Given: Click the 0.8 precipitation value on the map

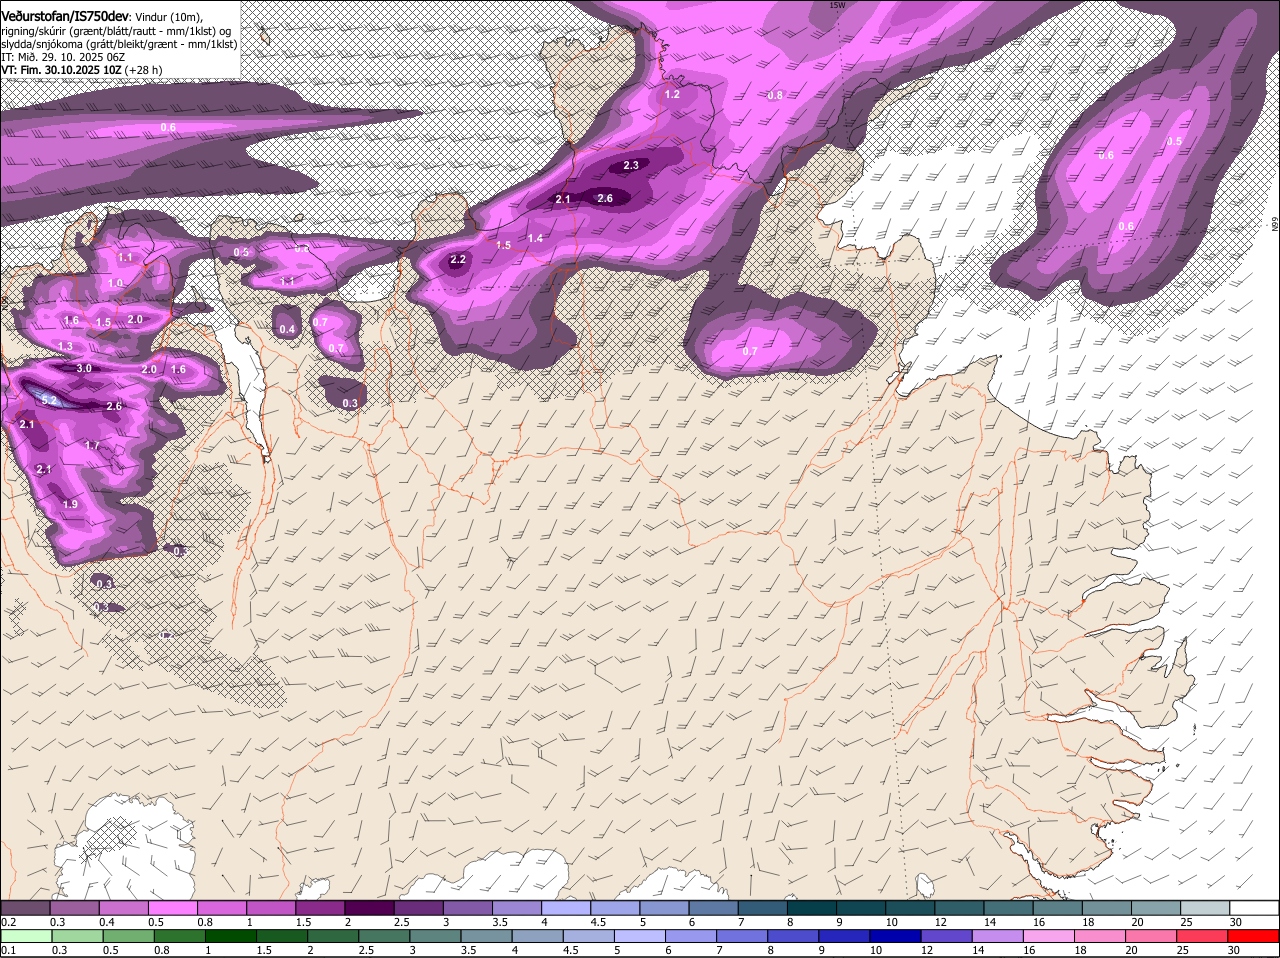Looking at the screenshot, I should 775,95.
